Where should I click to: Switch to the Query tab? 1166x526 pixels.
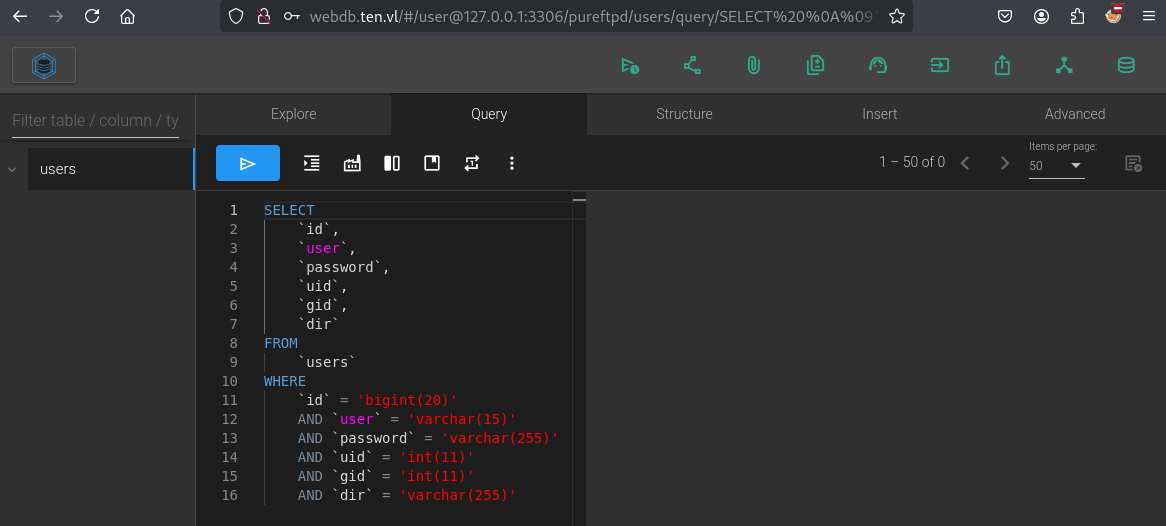pyautogui.click(x=489, y=114)
